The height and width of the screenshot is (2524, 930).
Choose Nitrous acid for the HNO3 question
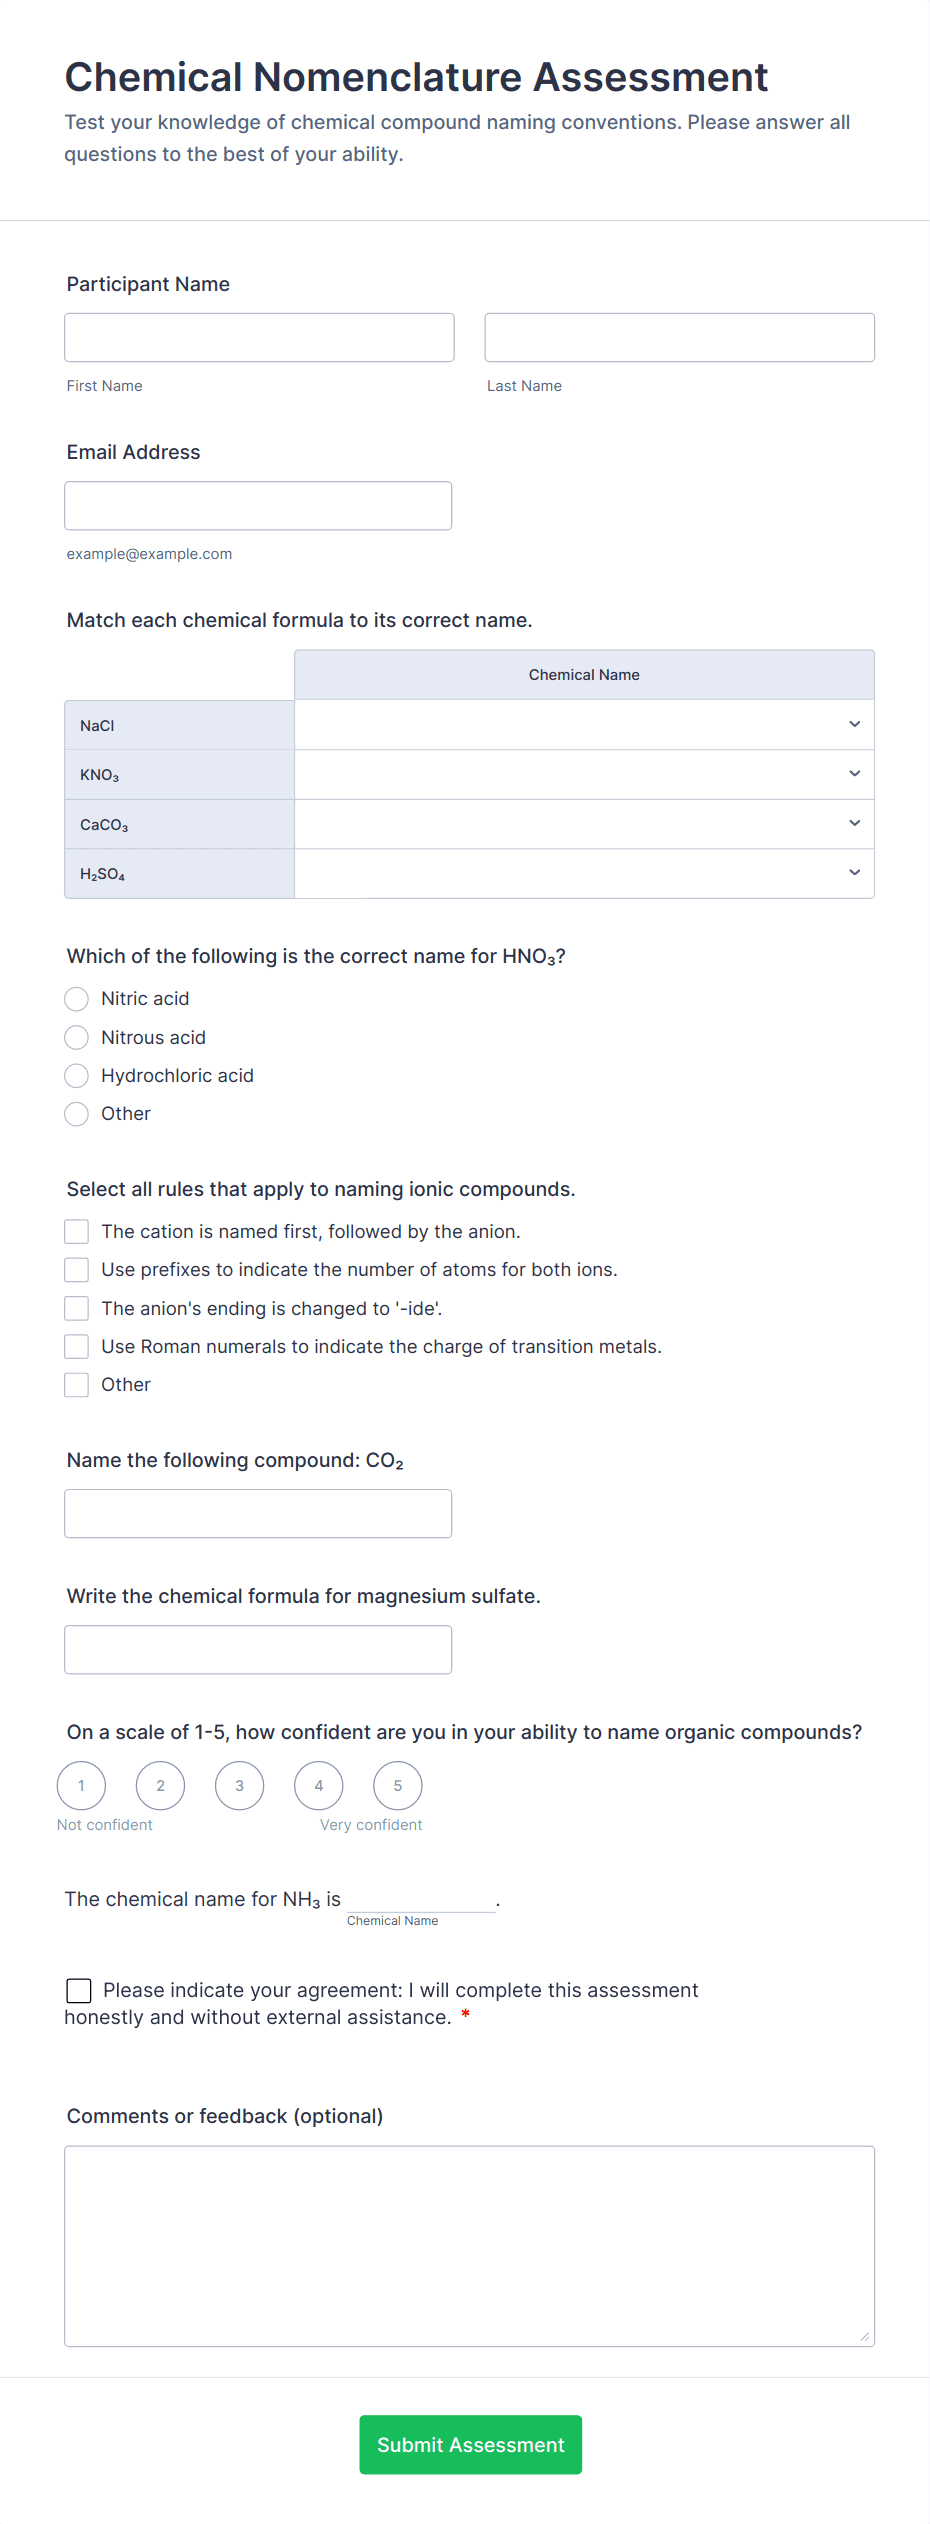tap(76, 1037)
